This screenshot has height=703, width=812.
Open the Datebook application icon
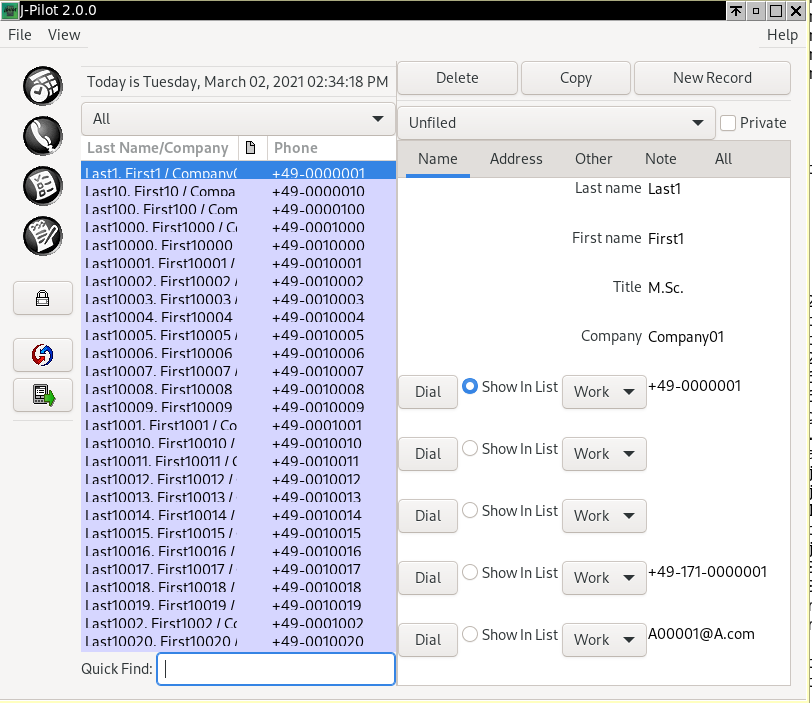tap(42, 85)
